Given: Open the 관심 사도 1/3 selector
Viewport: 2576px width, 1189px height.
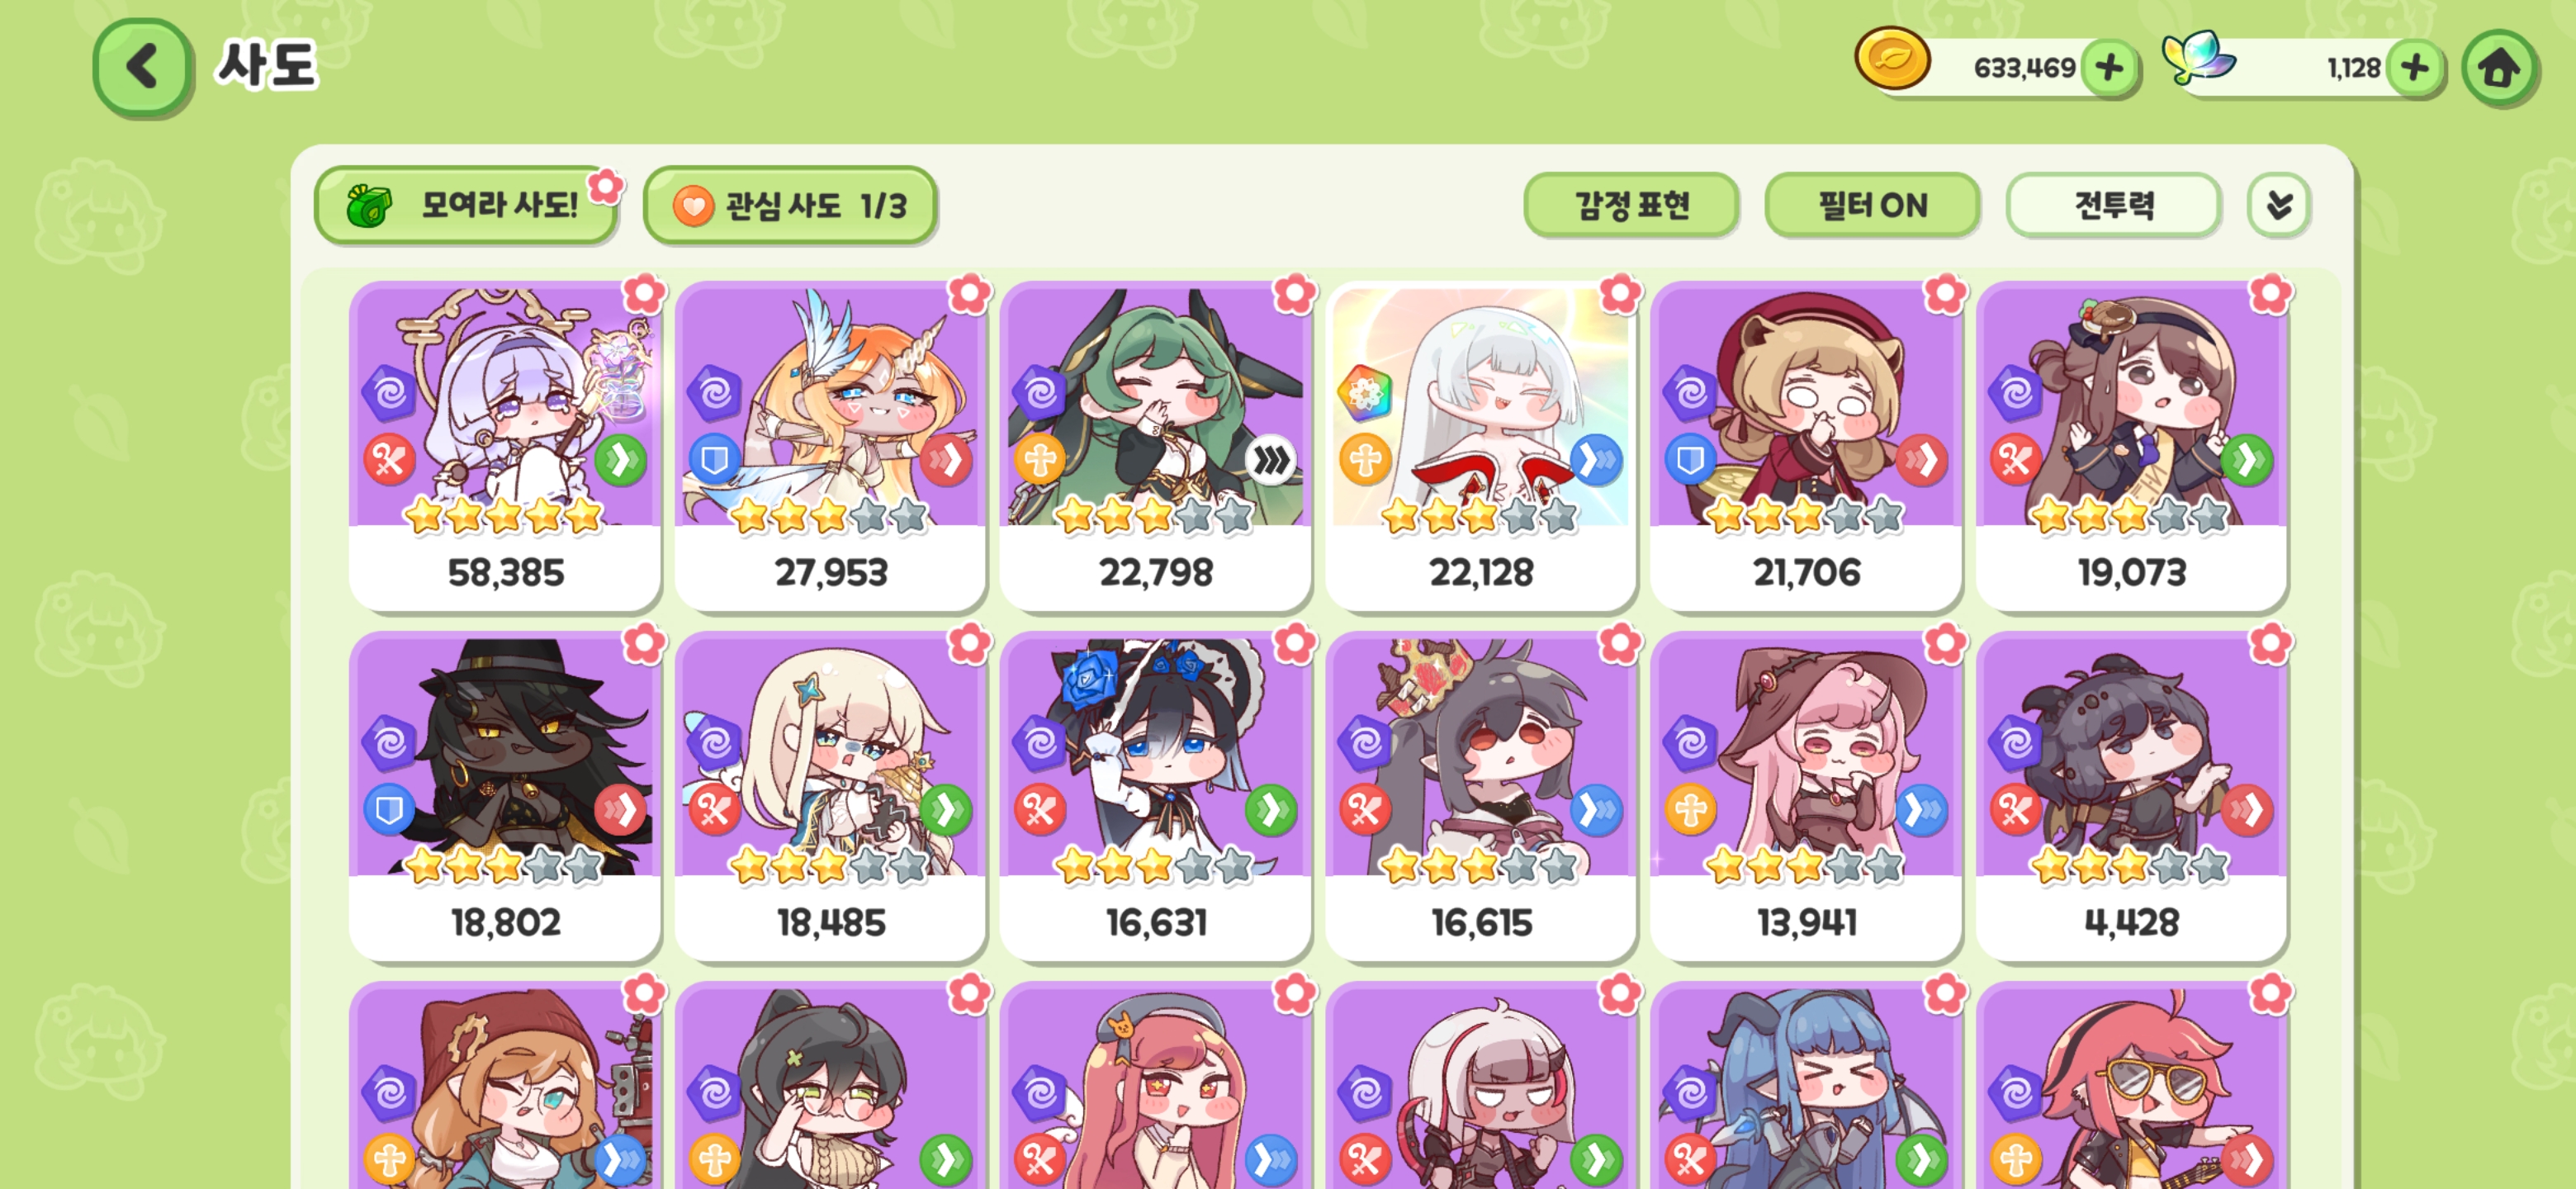Looking at the screenshot, I should click(x=790, y=205).
